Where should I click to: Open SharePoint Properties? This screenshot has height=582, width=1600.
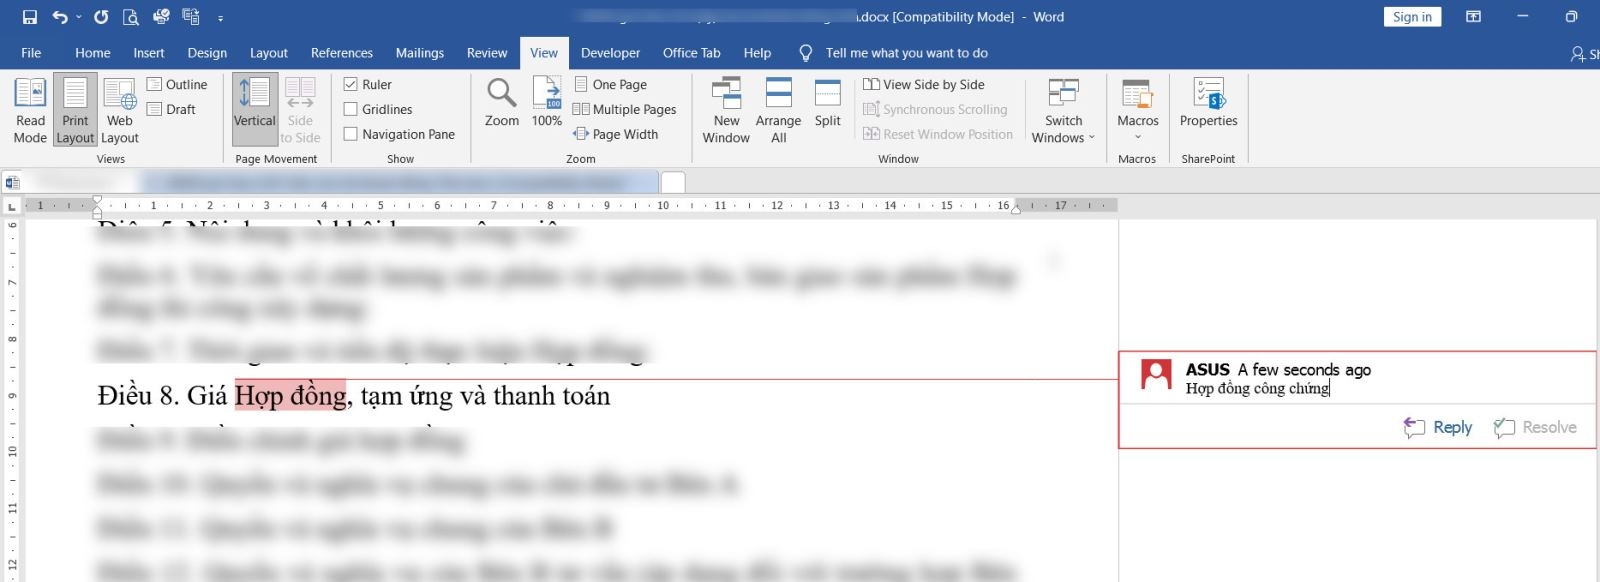point(1208,103)
